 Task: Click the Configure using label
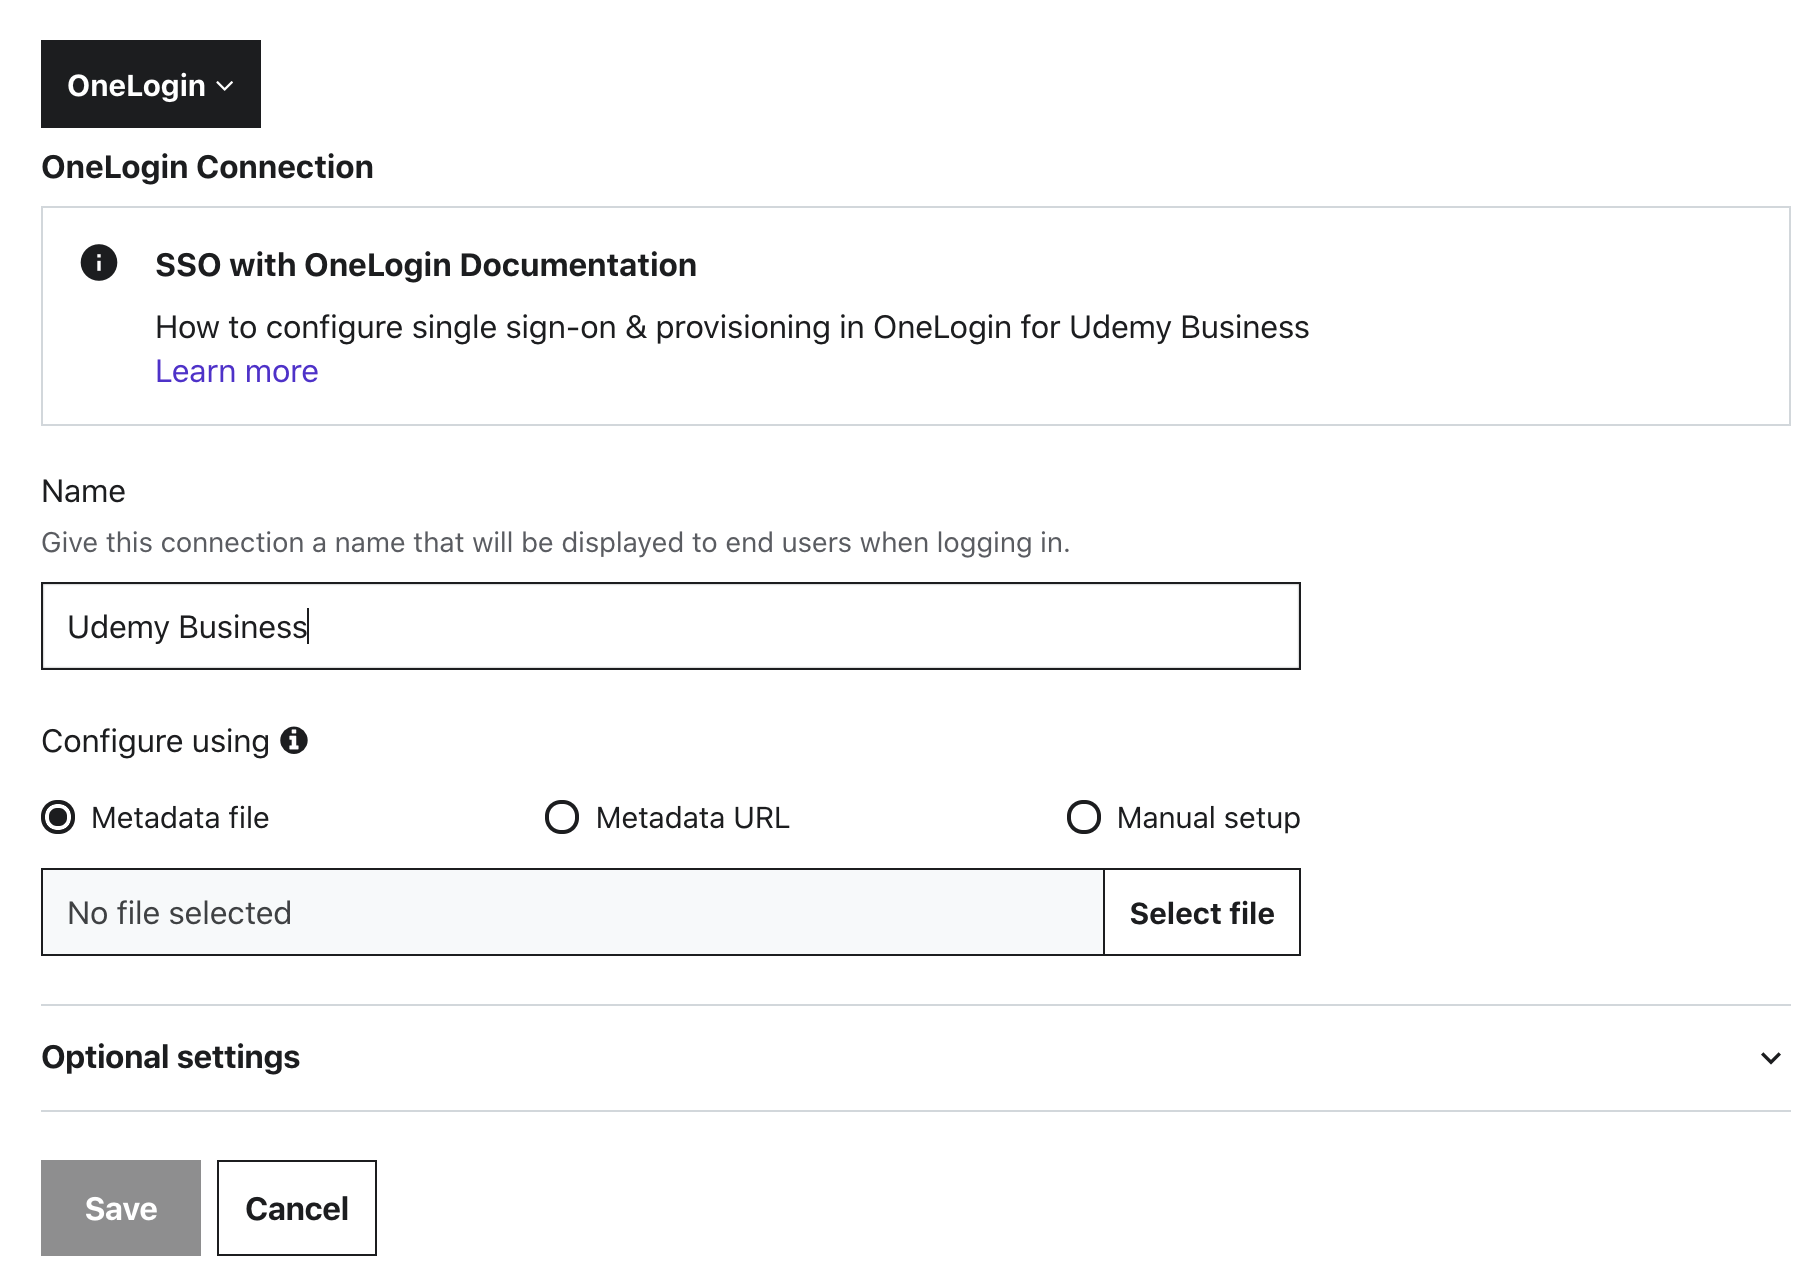tap(155, 741)
